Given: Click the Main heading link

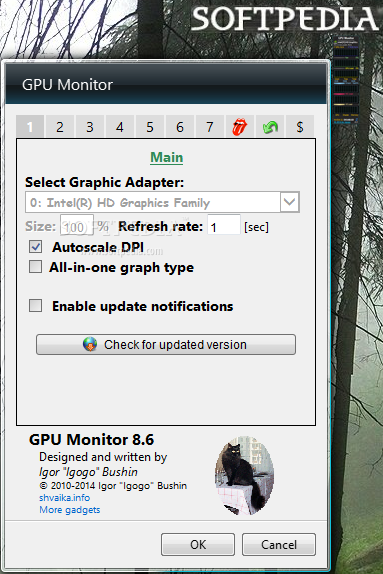Looking at the screenshot, I should (167, 157).
